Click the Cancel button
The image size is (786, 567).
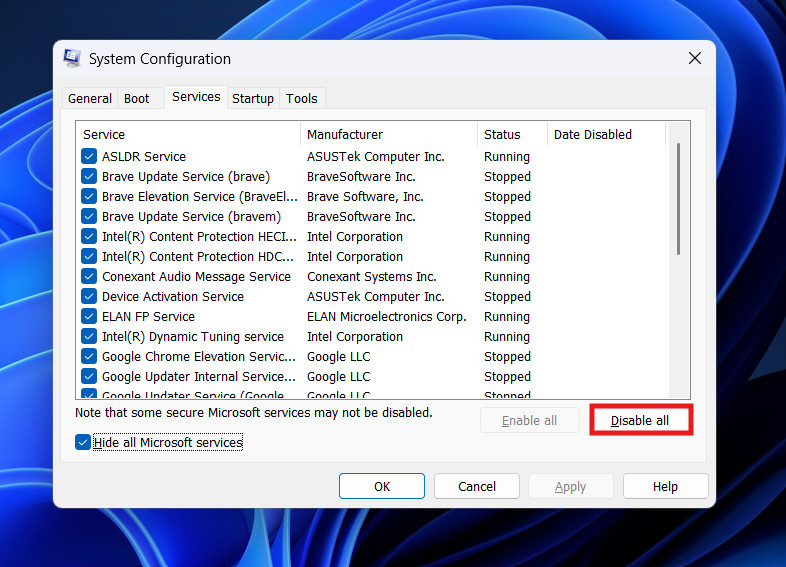(x=477, y=487)
